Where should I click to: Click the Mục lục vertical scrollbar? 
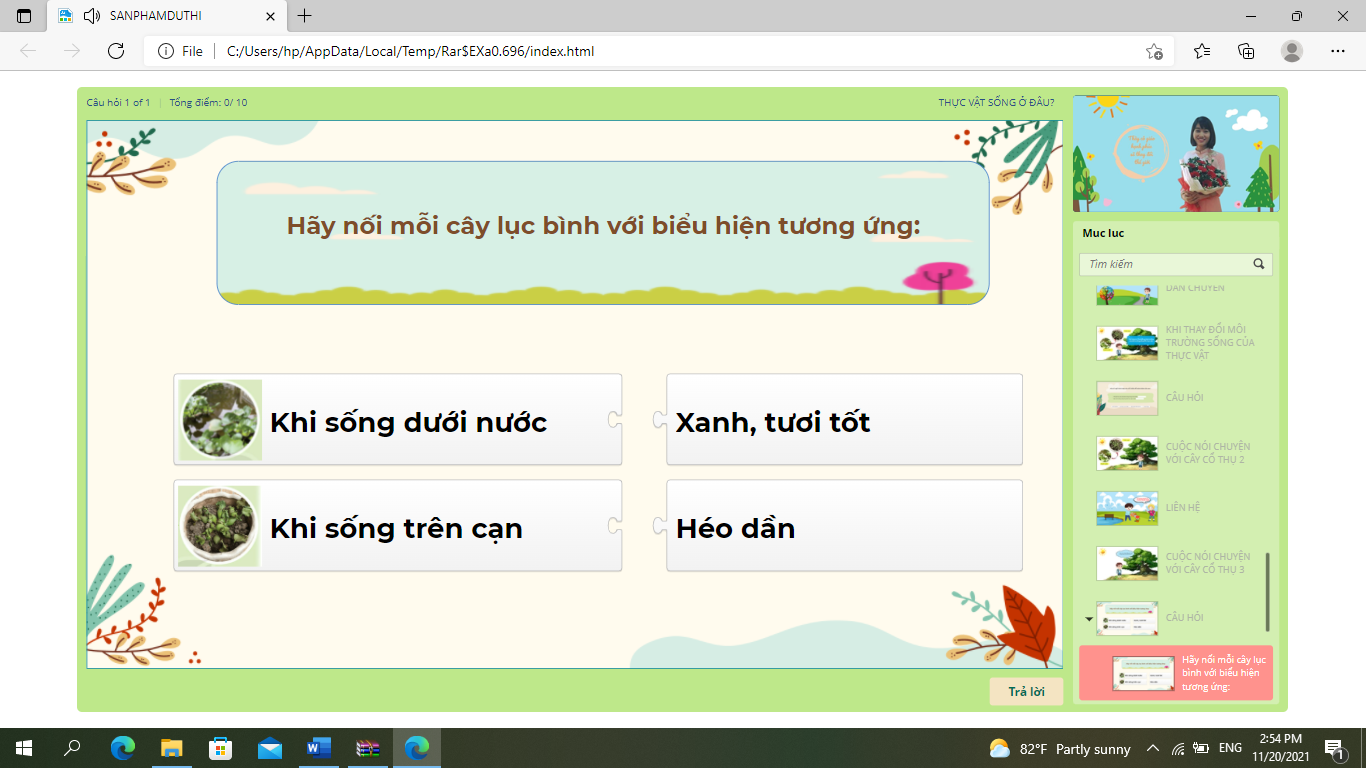(x=1268, y=591)
